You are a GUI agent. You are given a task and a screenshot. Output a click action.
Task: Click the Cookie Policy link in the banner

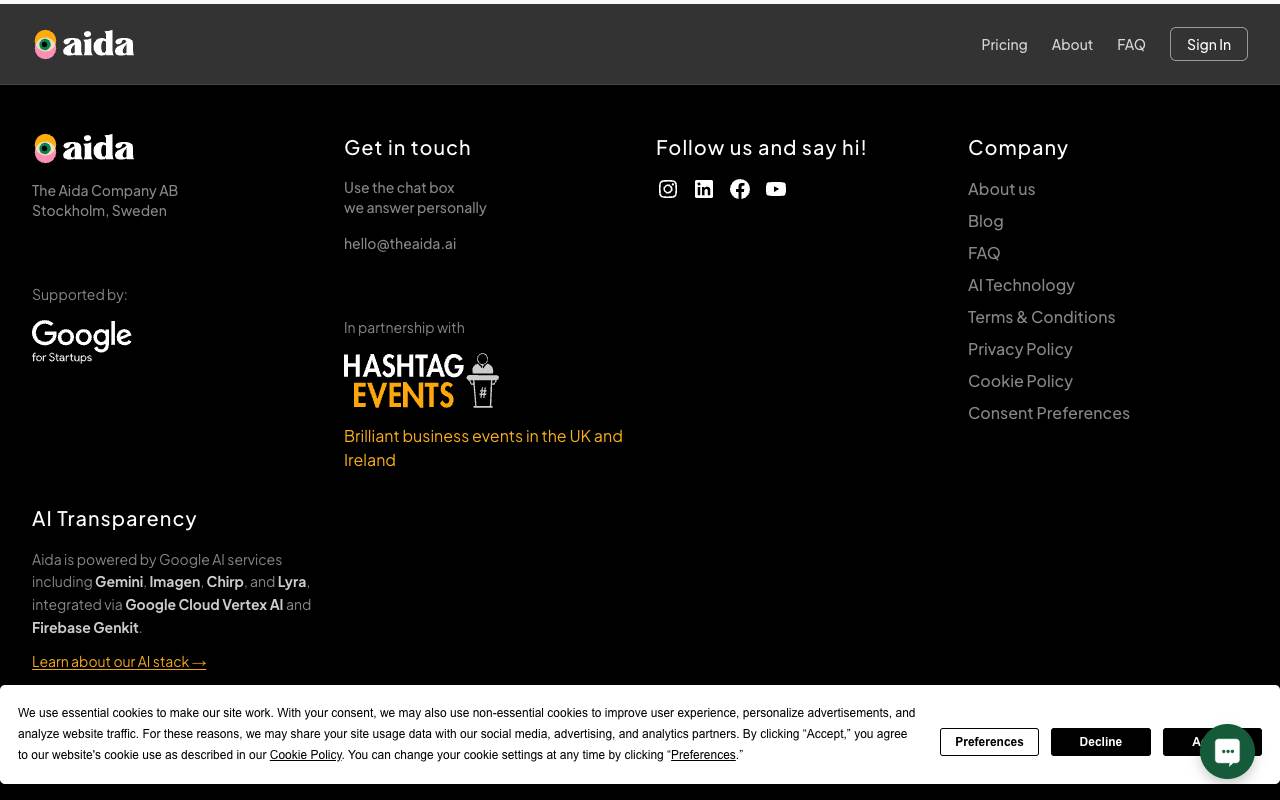point(306,755)
